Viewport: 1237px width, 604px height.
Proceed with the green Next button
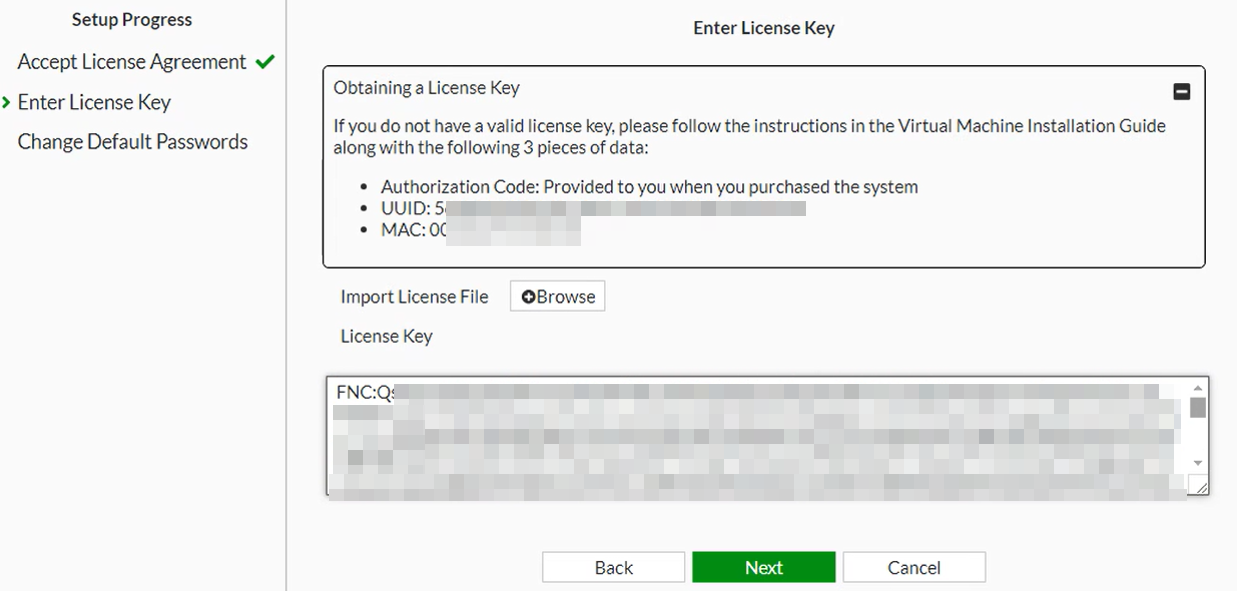pos(763,567)
